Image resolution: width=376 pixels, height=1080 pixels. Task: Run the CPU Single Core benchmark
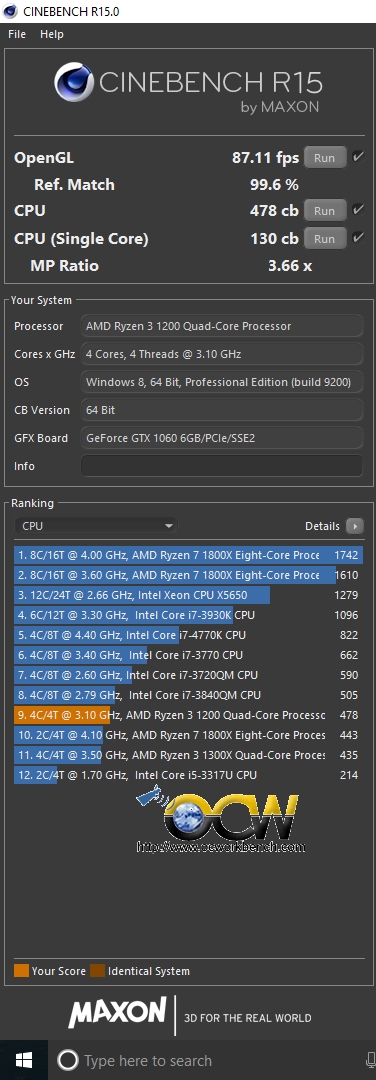pos(324,239)
